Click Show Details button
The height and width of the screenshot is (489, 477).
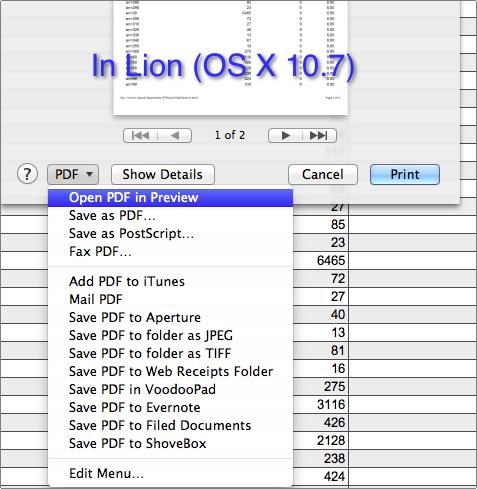[163, 174]
